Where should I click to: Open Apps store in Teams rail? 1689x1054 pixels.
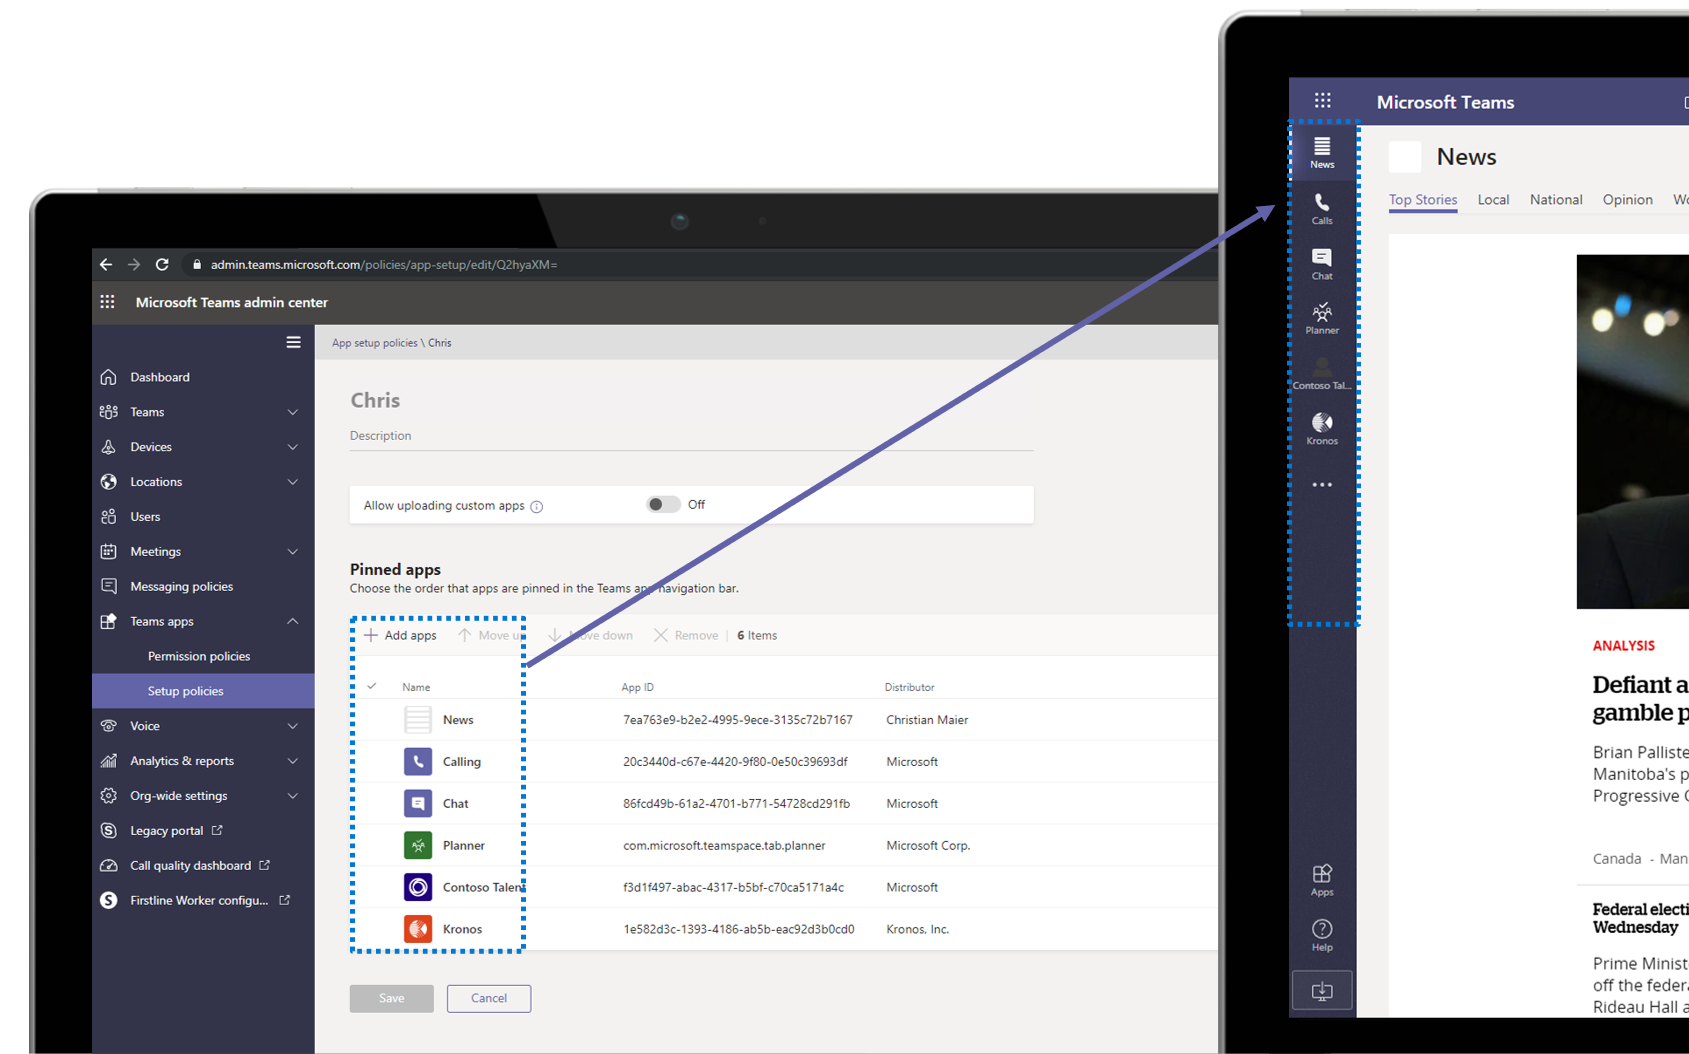[x=1322, y=880]
